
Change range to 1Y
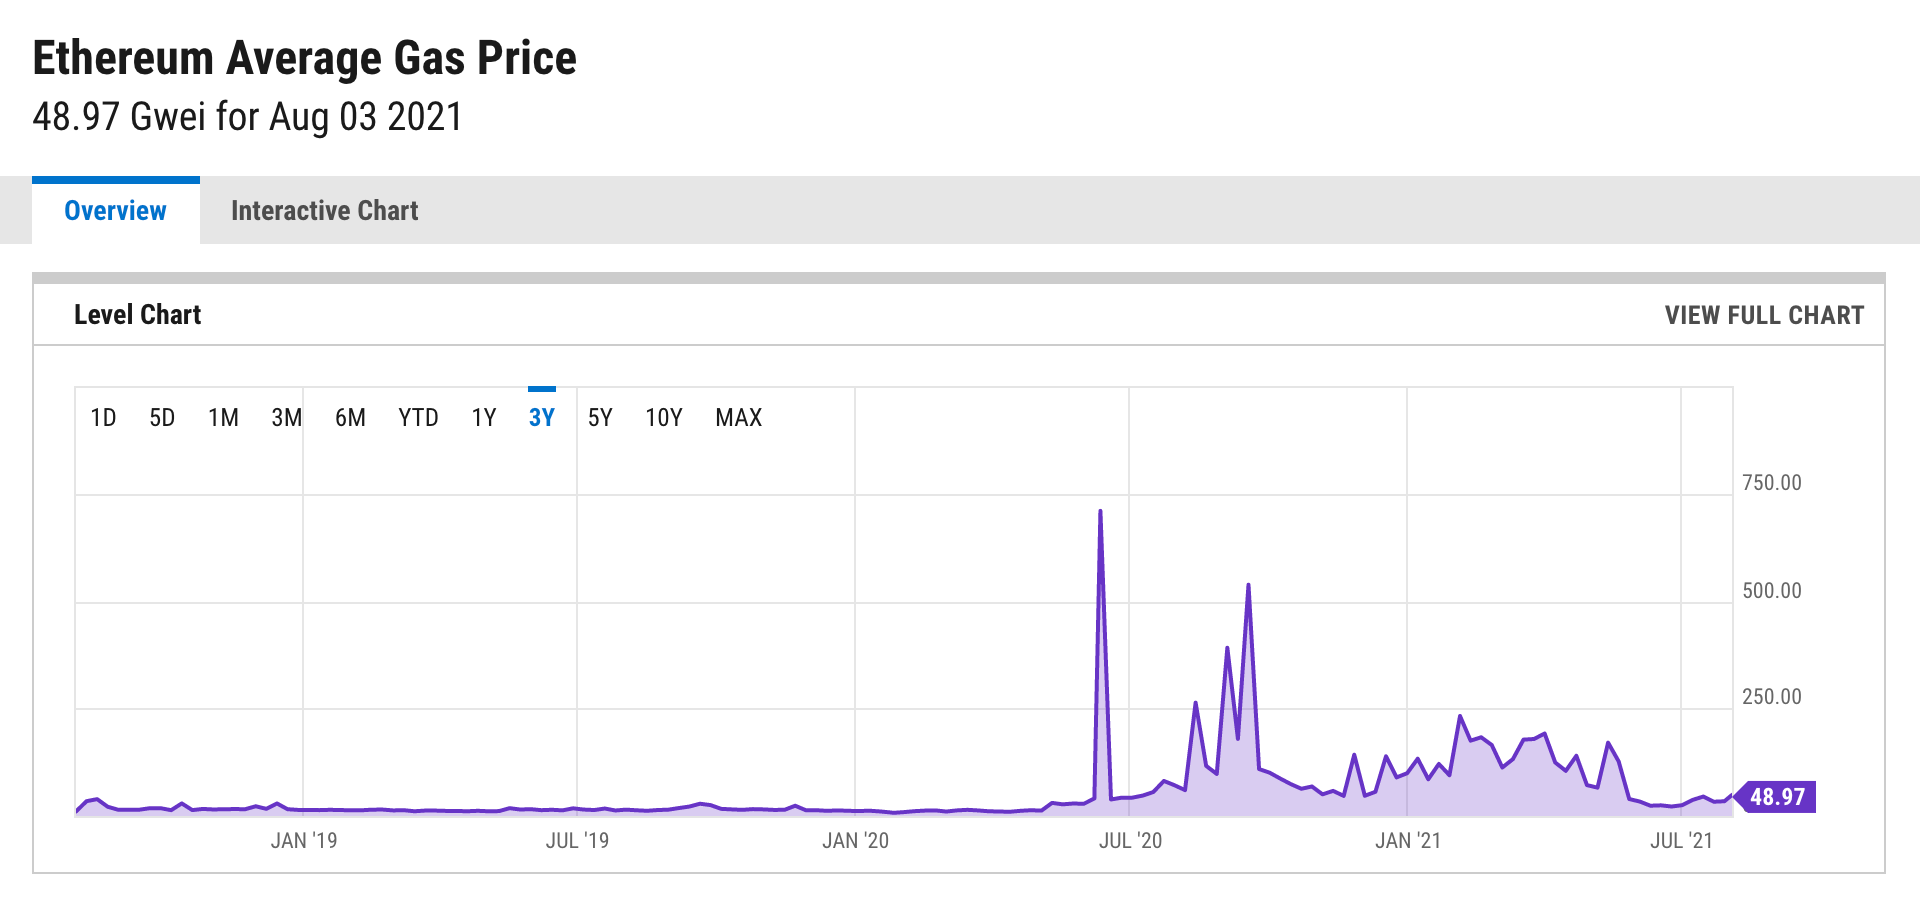pyautogui.click(x=484, y=418)
